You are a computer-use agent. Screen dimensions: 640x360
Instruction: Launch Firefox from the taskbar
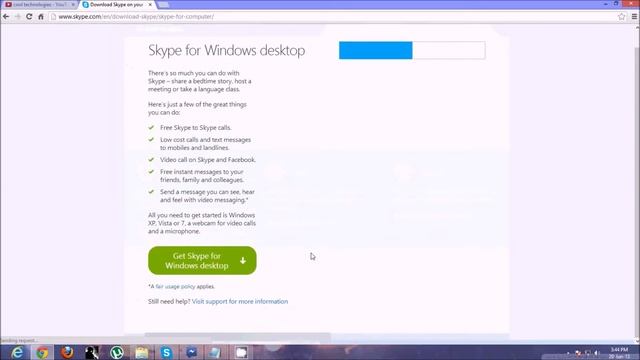(67, 352)
